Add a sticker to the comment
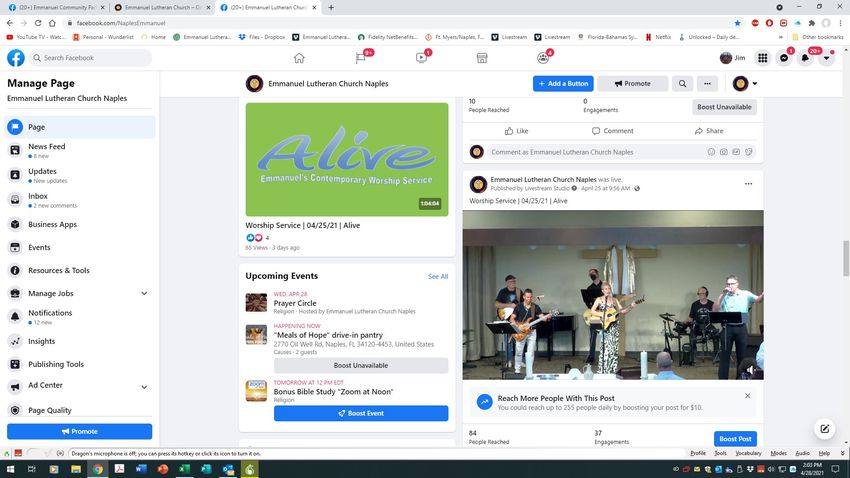This screenshot has width=850, height=478. (x=749, y=152)
